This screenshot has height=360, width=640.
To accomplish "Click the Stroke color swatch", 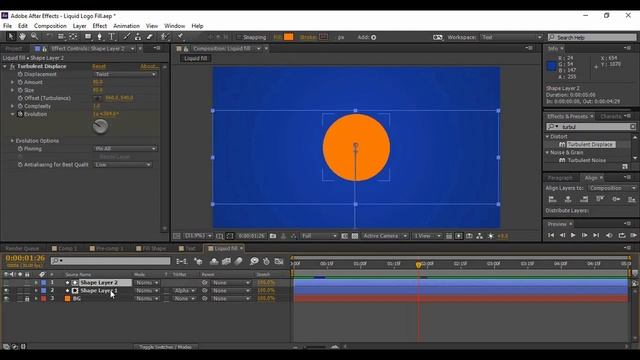I will point(323,37).
